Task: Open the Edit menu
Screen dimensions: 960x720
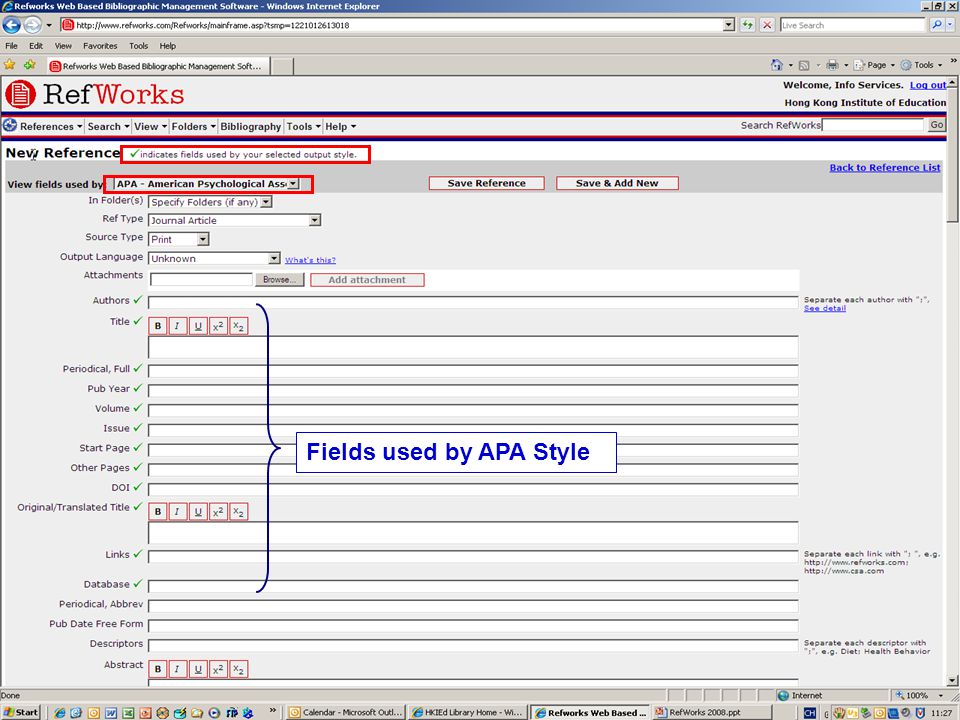Action: [x=36, y=46]
